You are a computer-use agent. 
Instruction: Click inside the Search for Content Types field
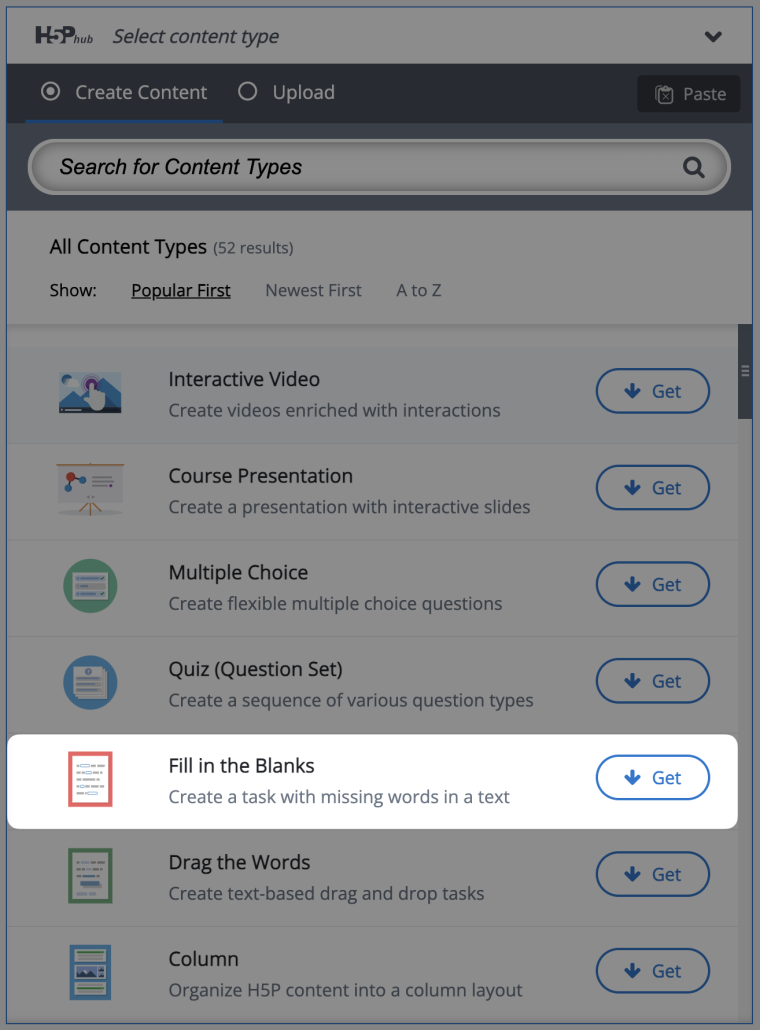pos(350,167)
